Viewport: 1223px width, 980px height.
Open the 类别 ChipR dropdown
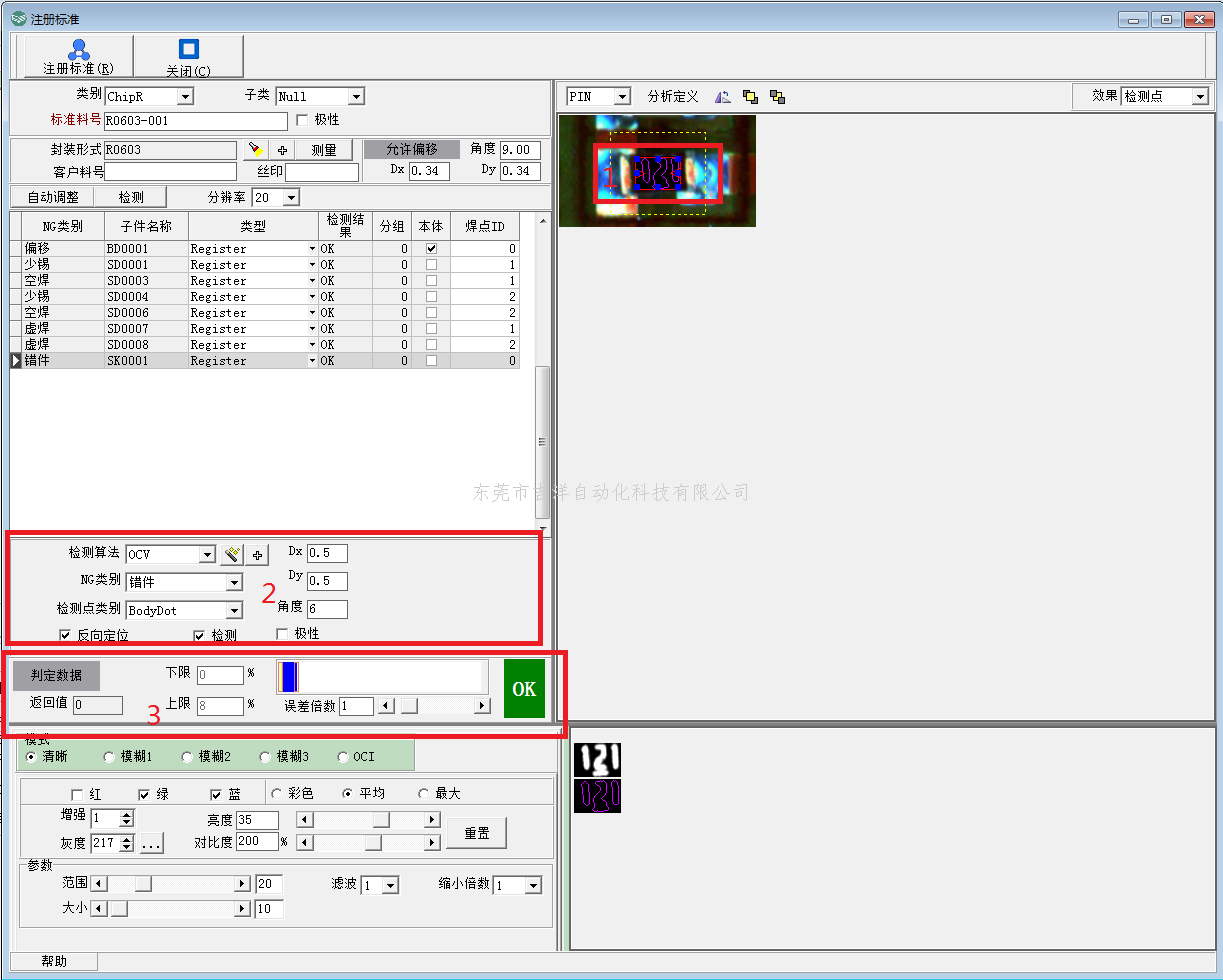click(x=184, y=97)
